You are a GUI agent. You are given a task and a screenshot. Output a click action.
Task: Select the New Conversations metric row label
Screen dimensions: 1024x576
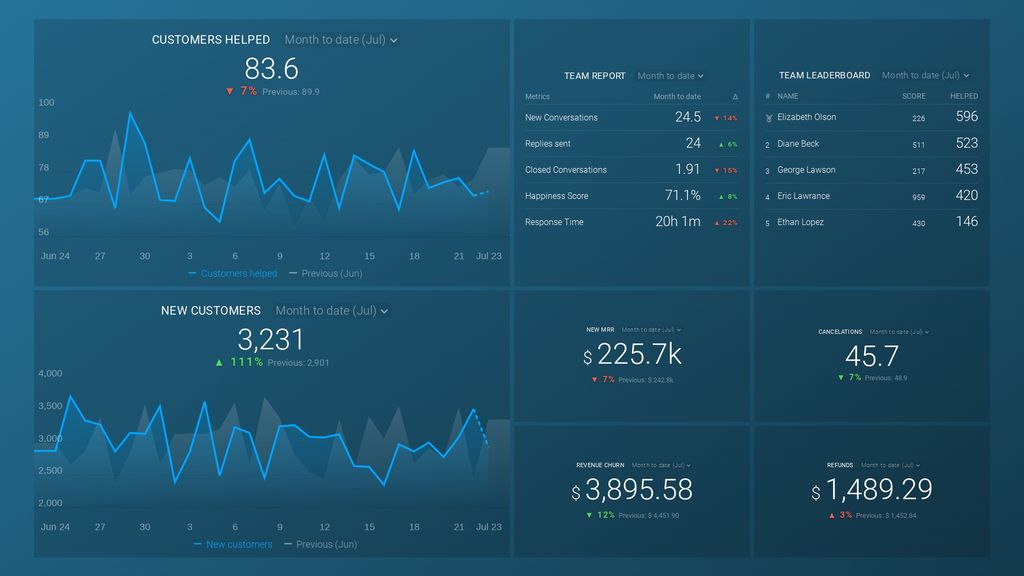[561, 118]
